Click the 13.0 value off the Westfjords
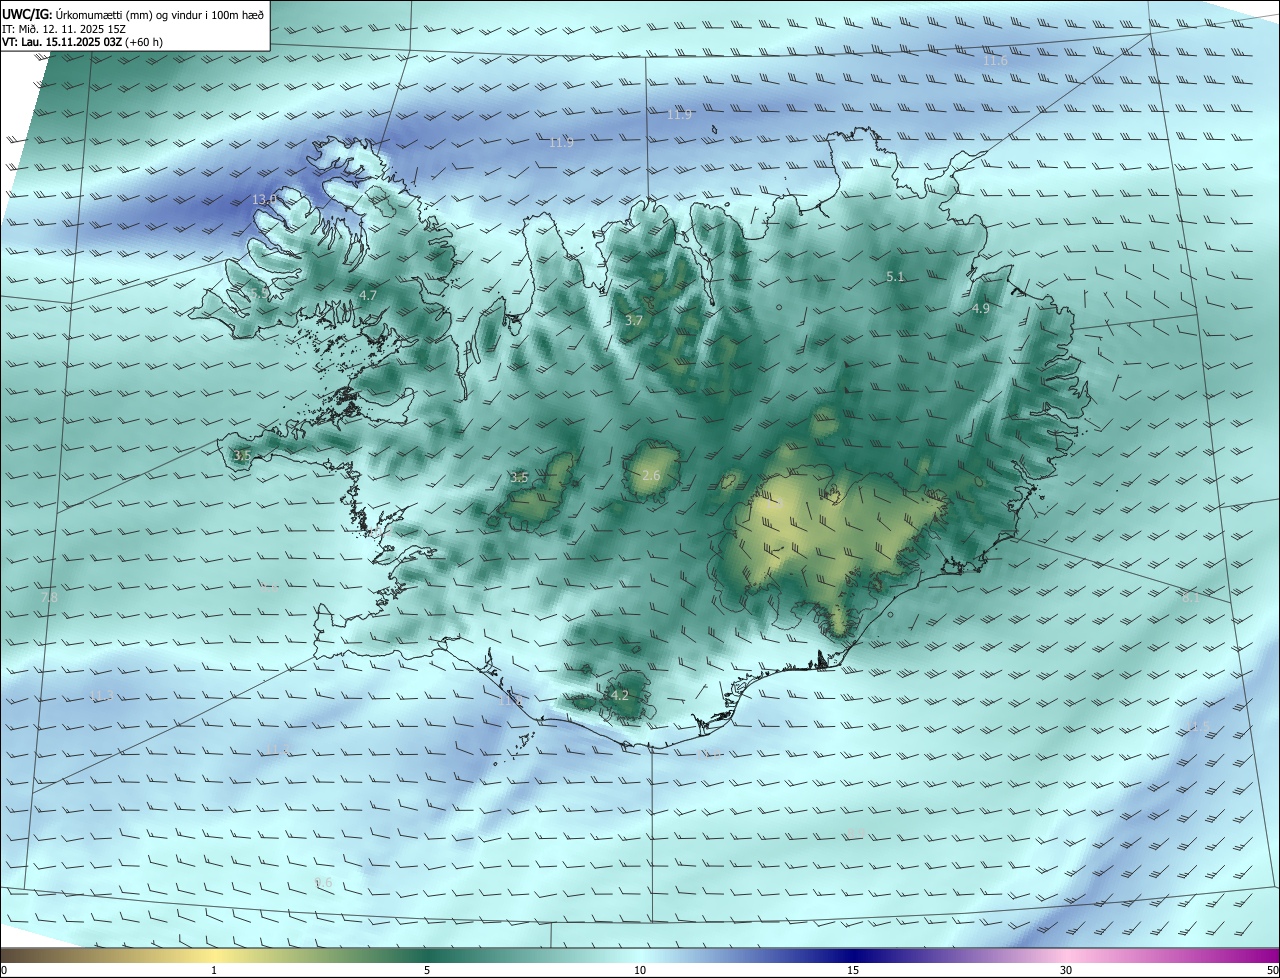1280x978 pixels. click(x=264, y=200)
